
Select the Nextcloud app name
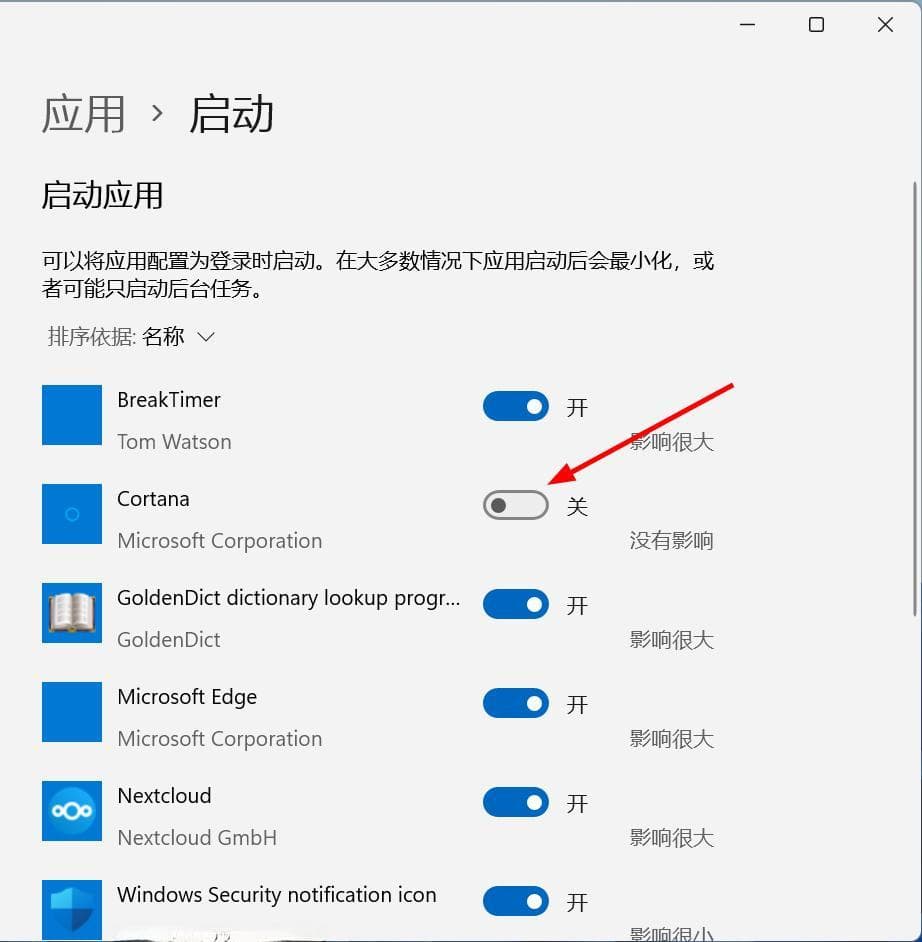point(164,796)
